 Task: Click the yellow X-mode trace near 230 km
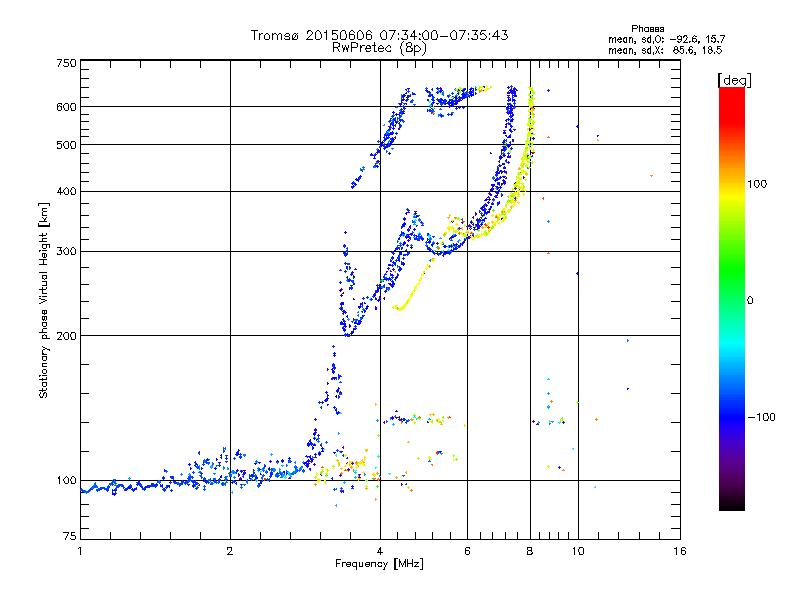pos(401,308)
